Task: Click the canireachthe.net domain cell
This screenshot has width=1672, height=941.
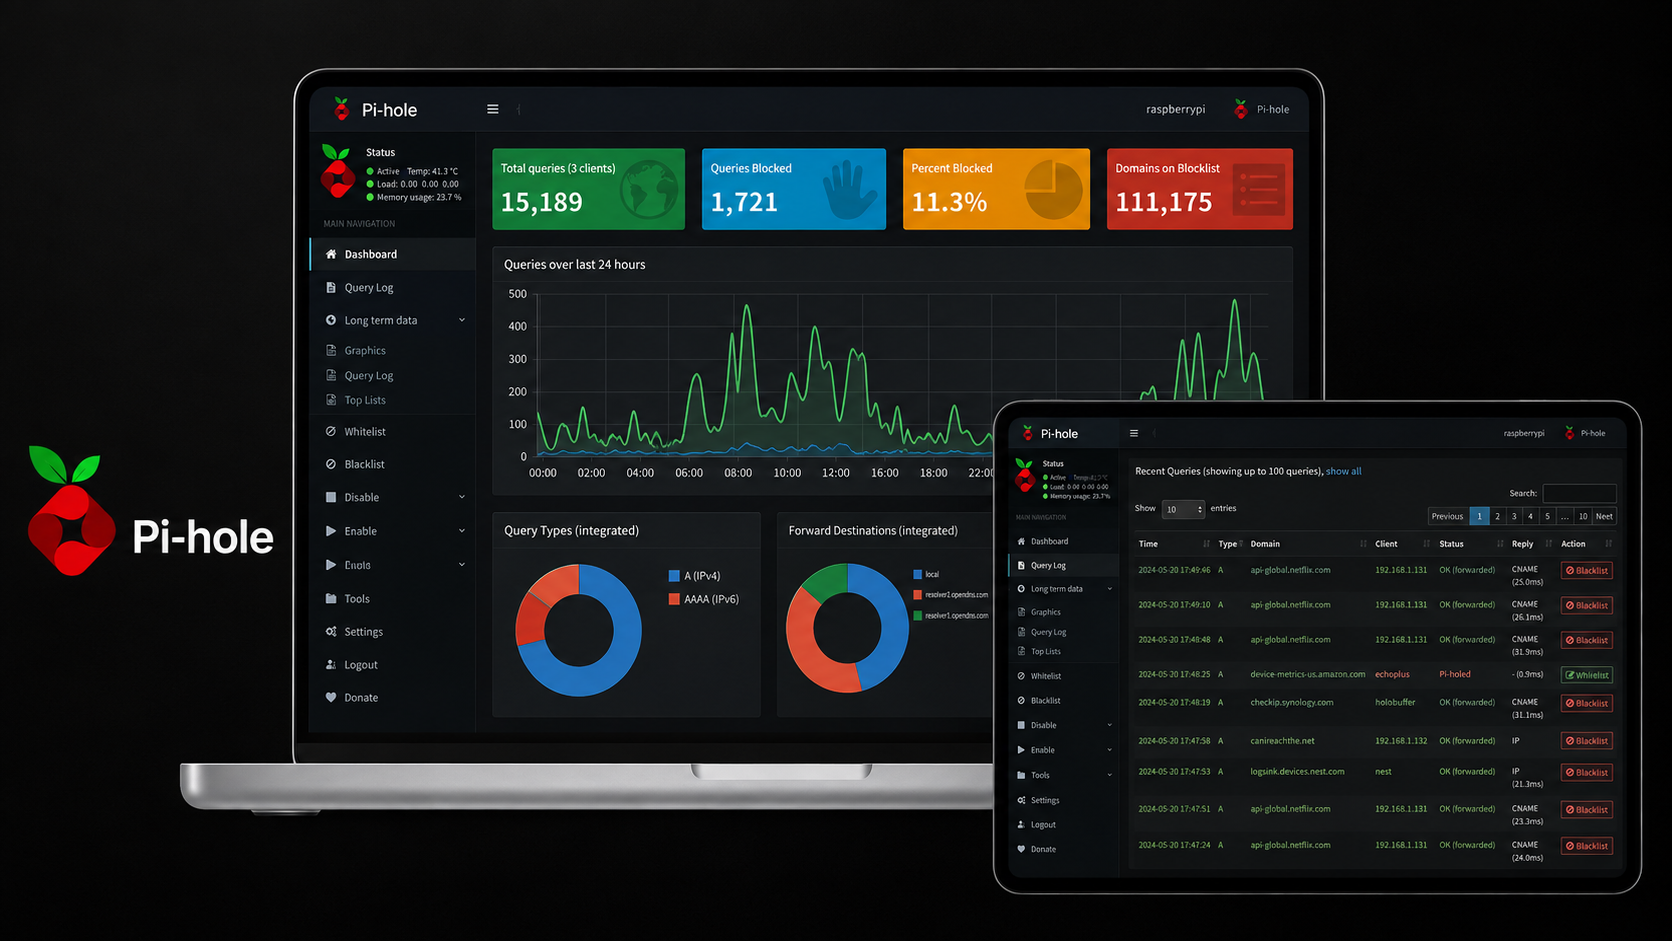Action: pyautogui.click(x=1283, y=741)
